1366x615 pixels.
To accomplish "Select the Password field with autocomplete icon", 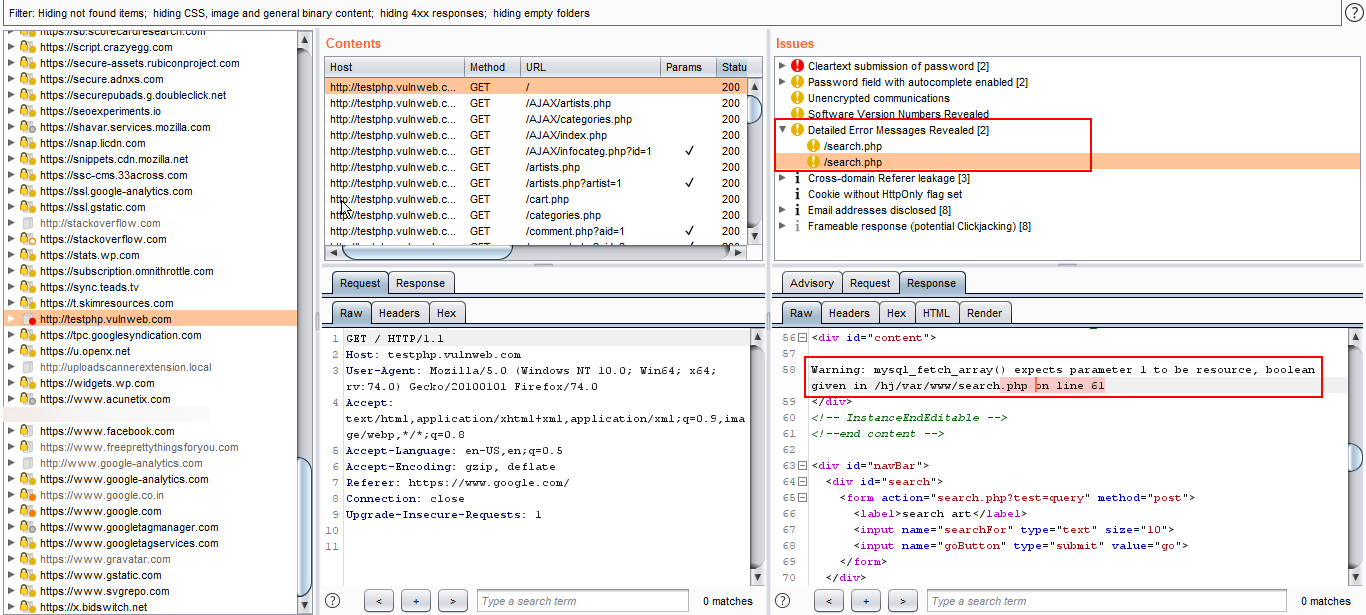I will tap(797, 82).
